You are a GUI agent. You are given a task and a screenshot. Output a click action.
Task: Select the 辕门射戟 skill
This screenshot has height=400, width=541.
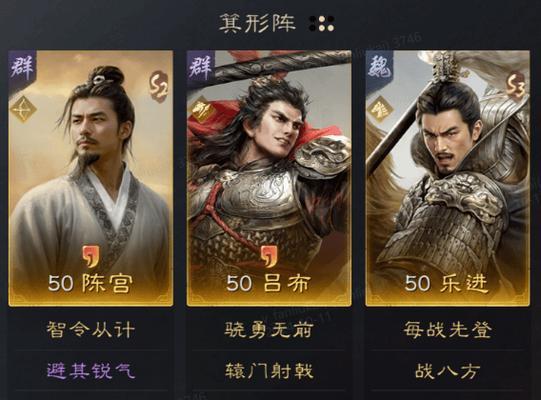(x=269, y=371)
